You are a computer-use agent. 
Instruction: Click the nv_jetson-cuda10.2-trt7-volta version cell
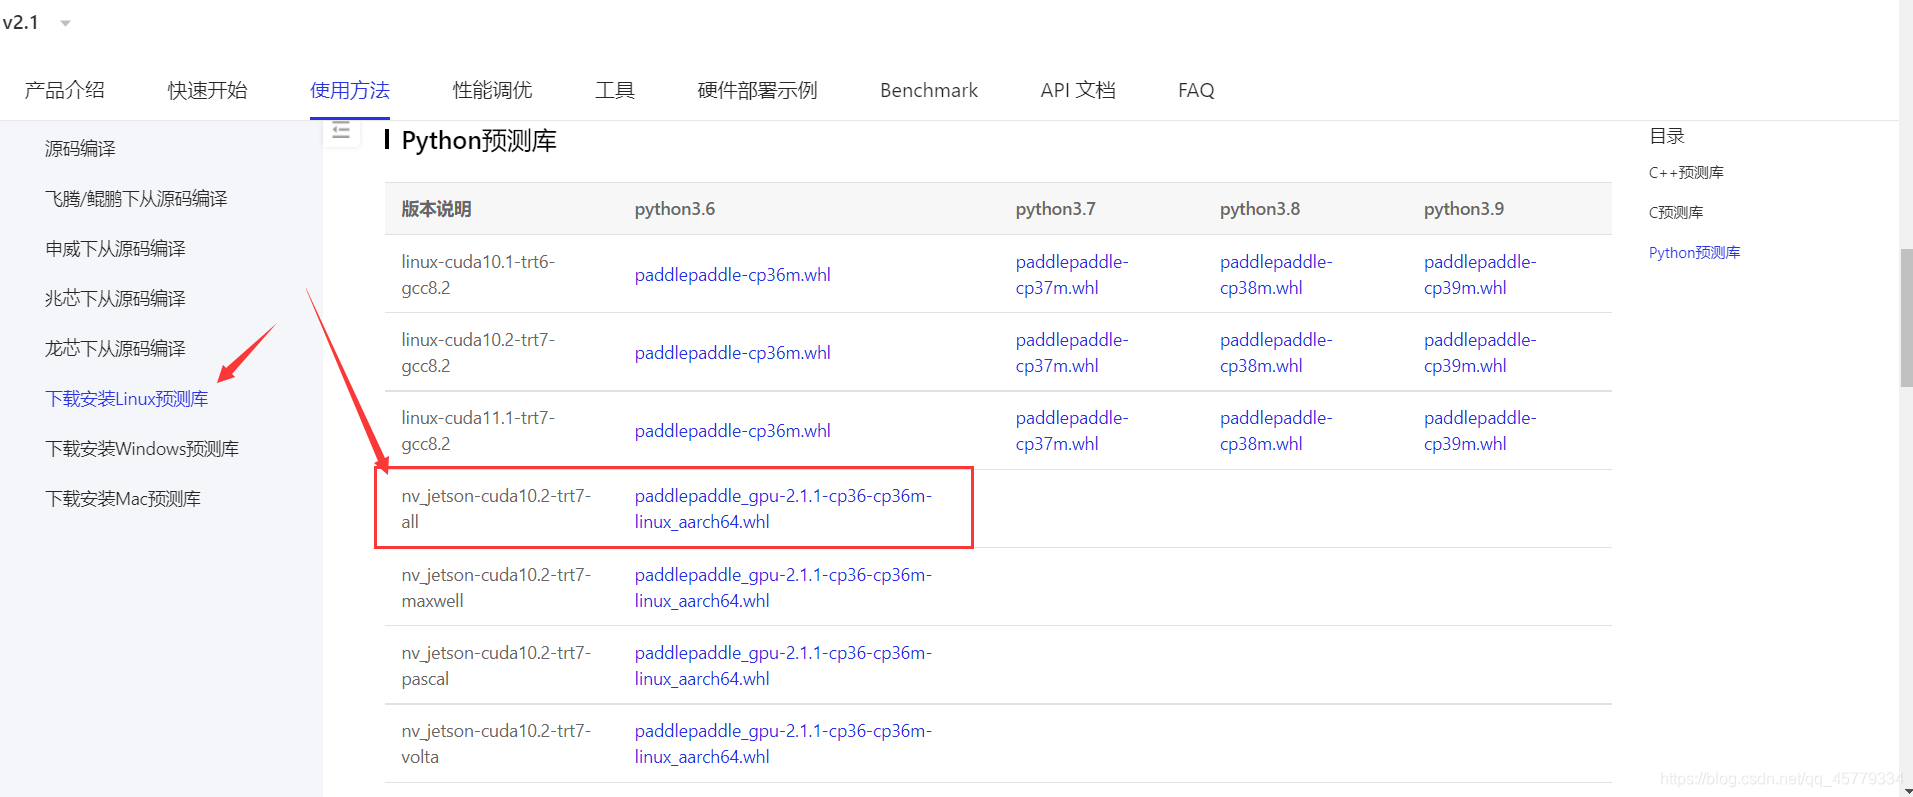point(496,744)
